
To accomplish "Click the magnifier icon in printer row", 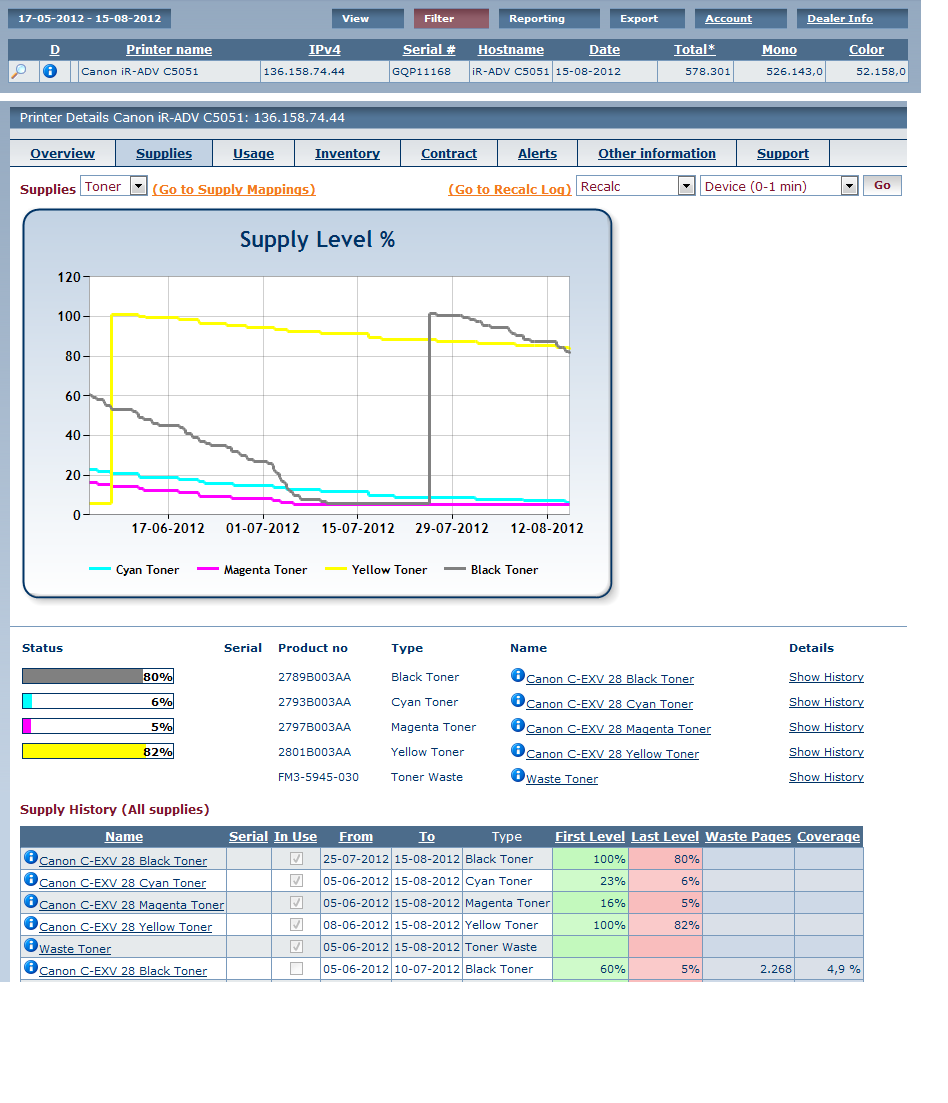I will [x=19, y=71].
